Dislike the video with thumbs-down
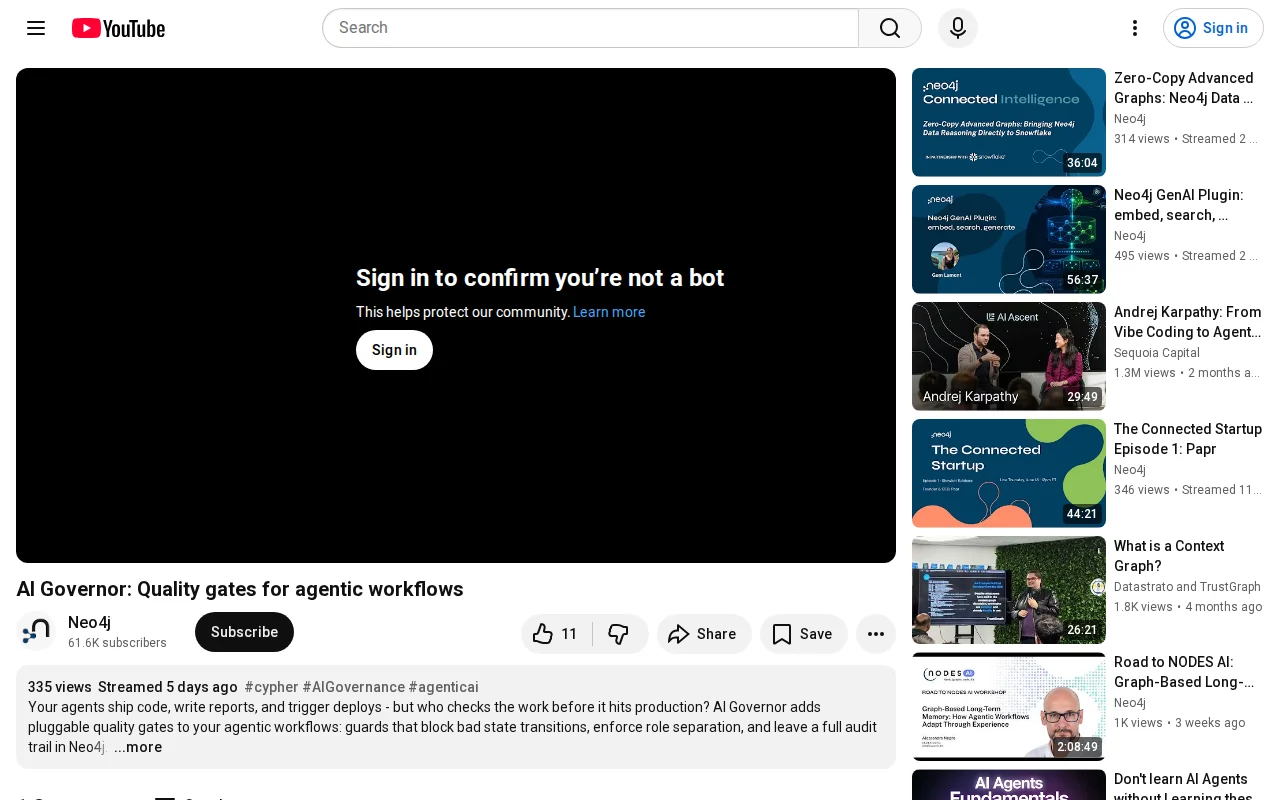 (620, 634)
